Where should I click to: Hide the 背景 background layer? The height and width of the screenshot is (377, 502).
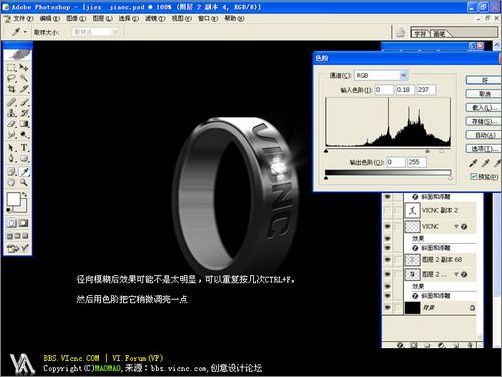387,308
